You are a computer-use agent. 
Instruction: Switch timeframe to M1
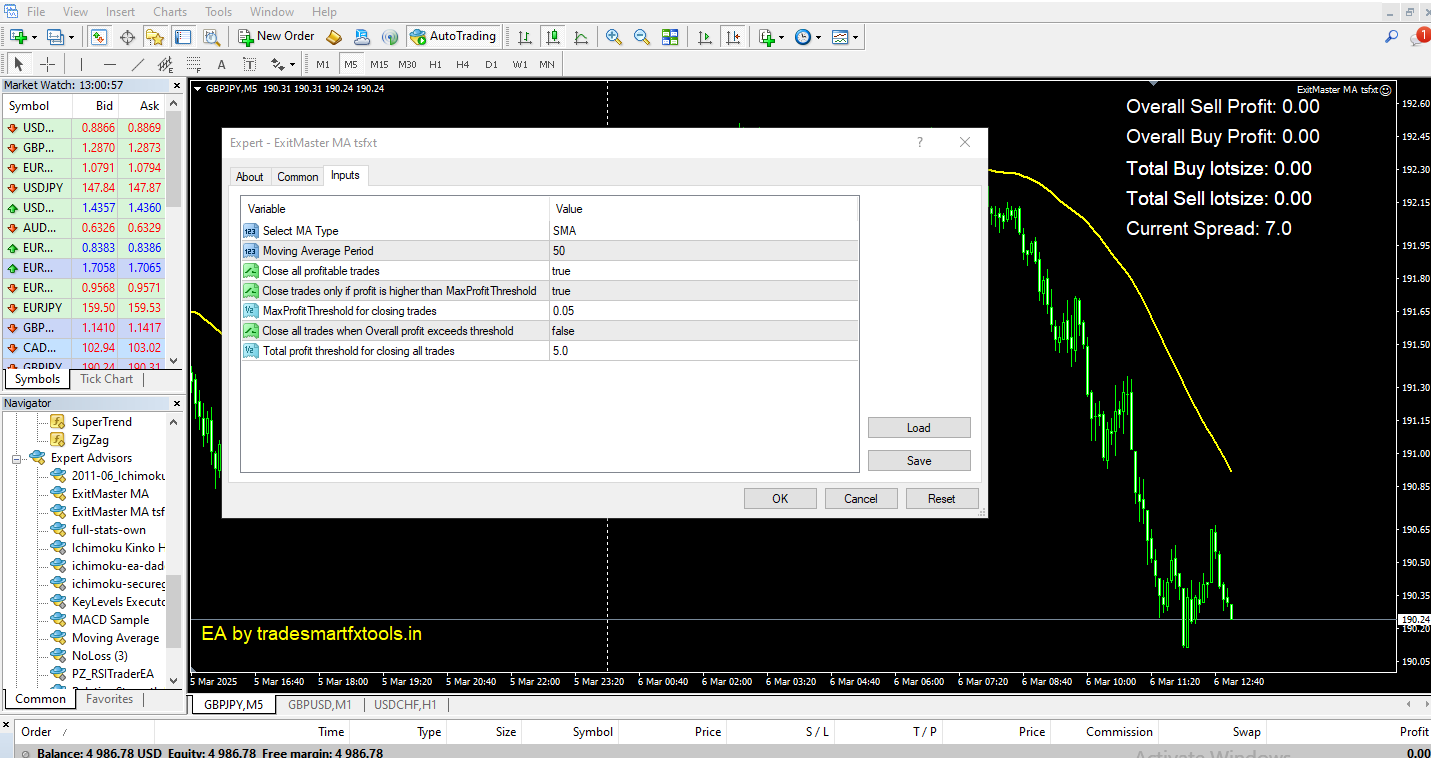[x=323, y=64]
